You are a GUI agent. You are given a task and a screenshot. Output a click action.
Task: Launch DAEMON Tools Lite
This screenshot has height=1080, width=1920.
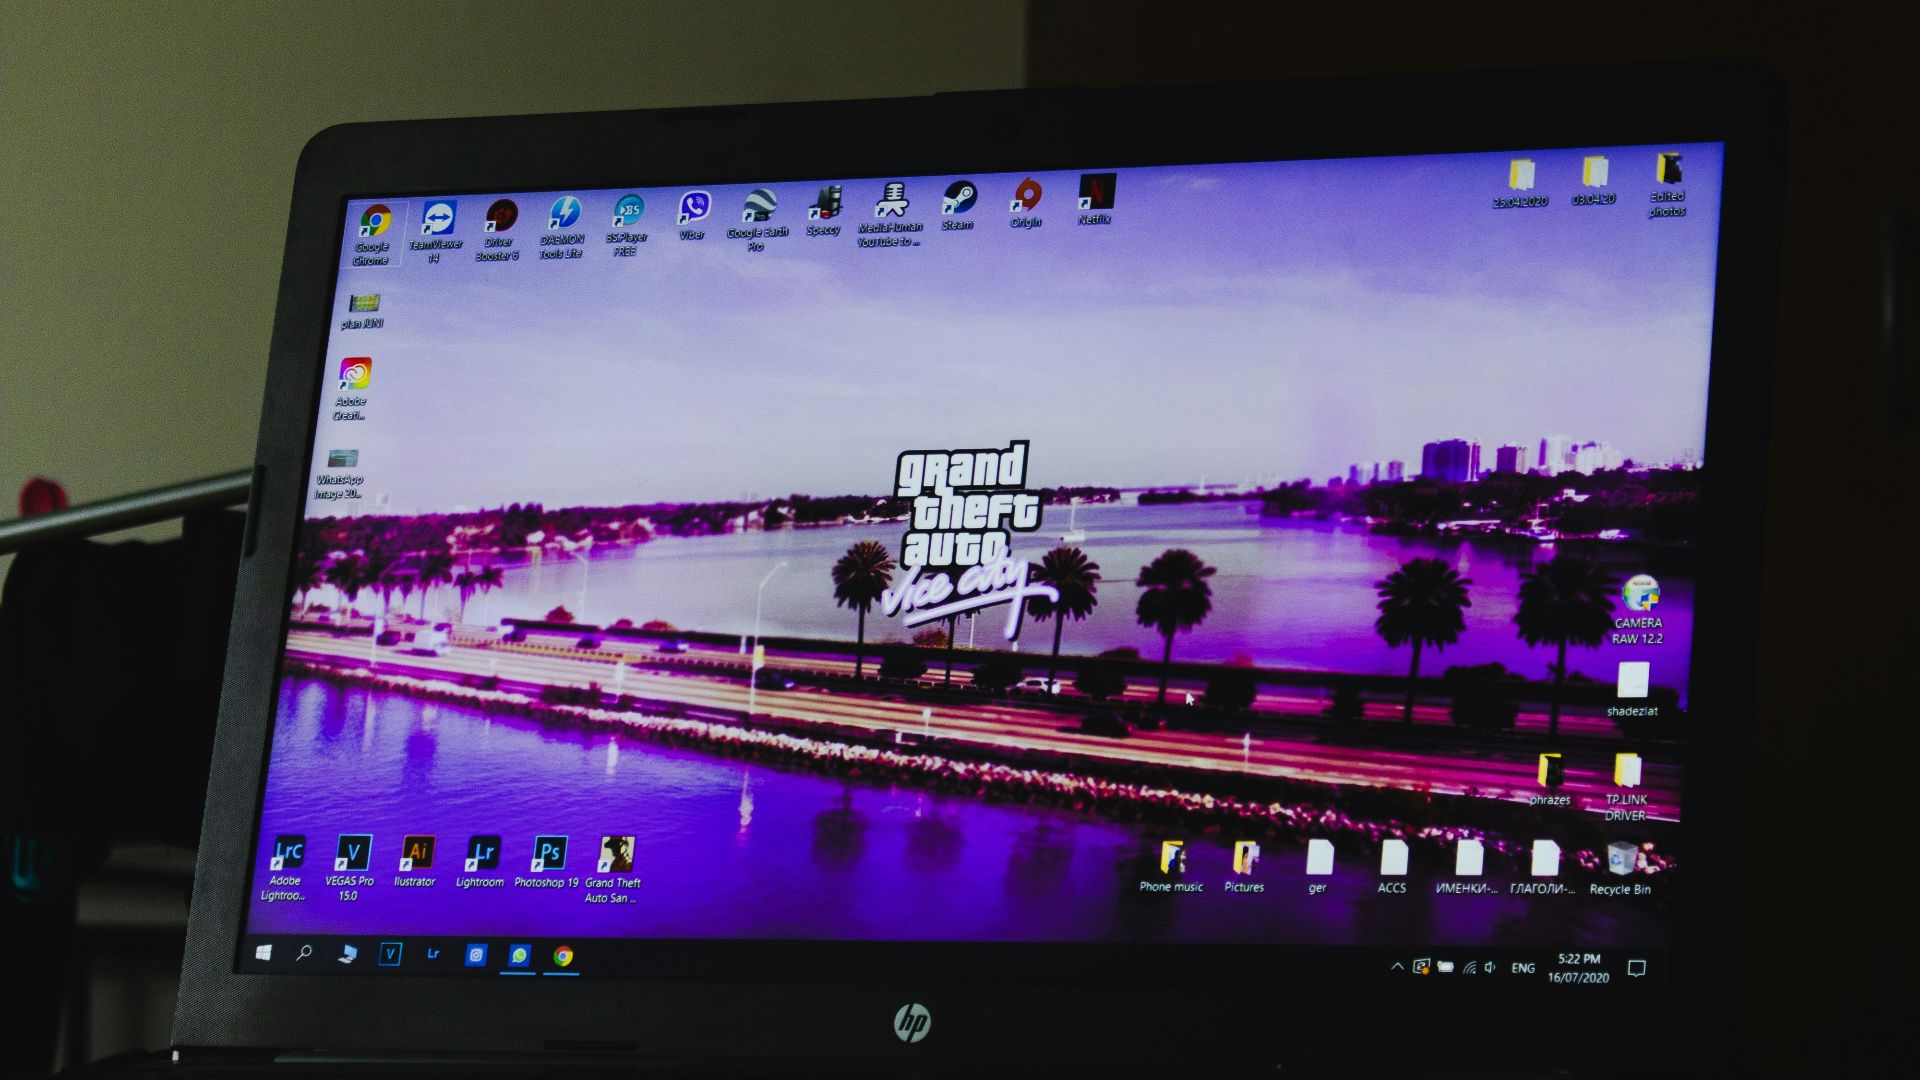(x=565, y=210)
